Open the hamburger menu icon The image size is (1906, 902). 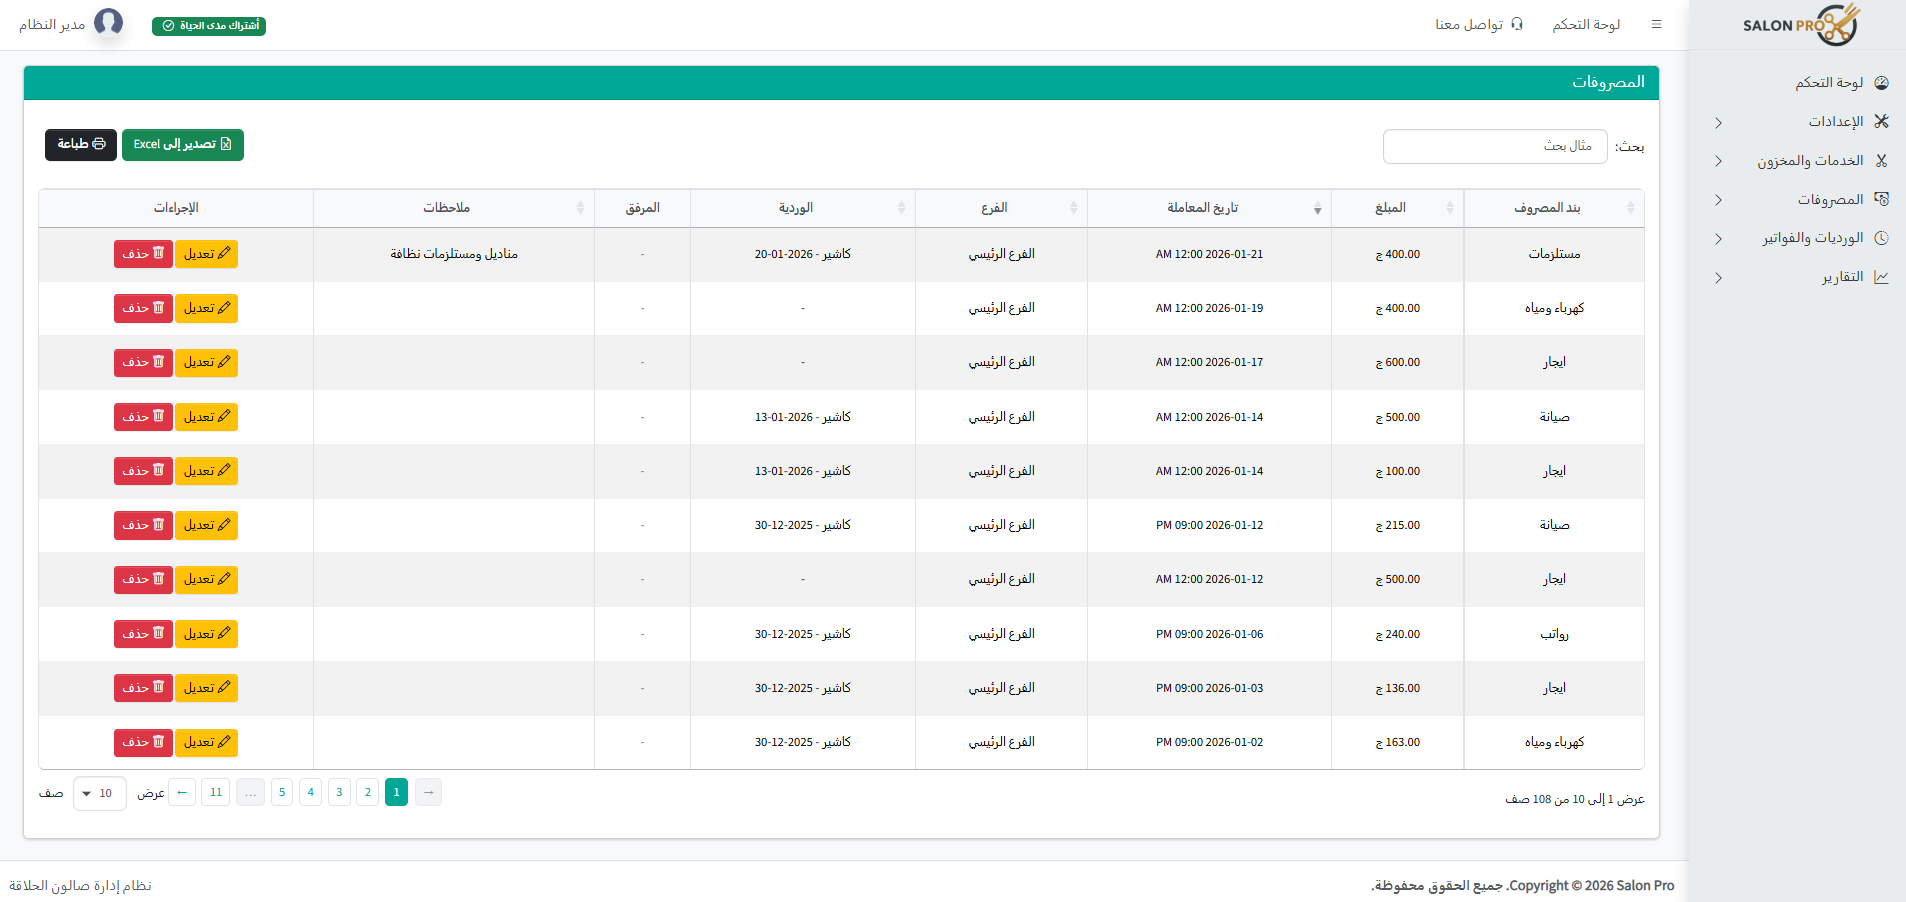coord(1656,24)
